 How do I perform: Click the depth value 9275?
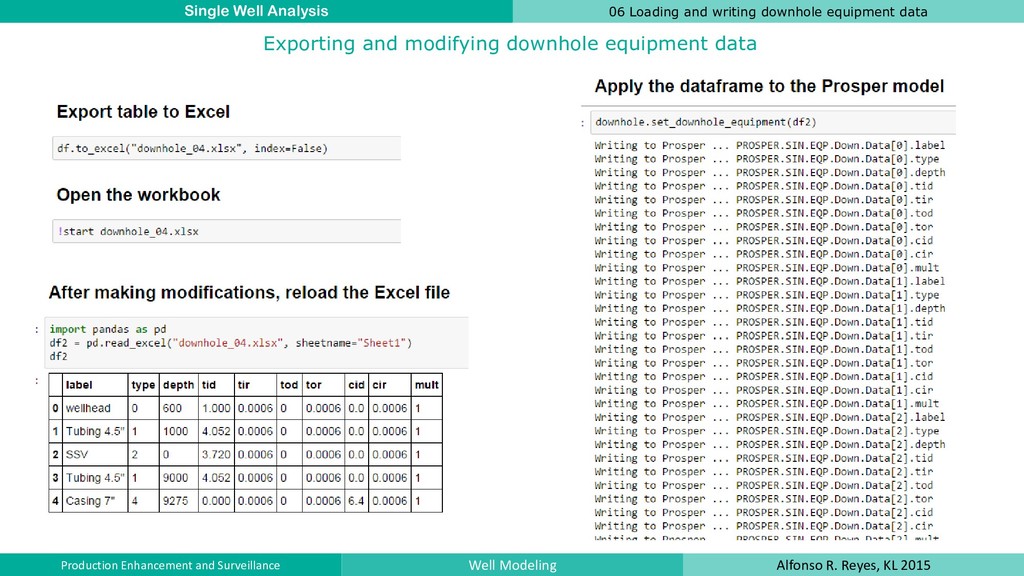click(178, 501)
